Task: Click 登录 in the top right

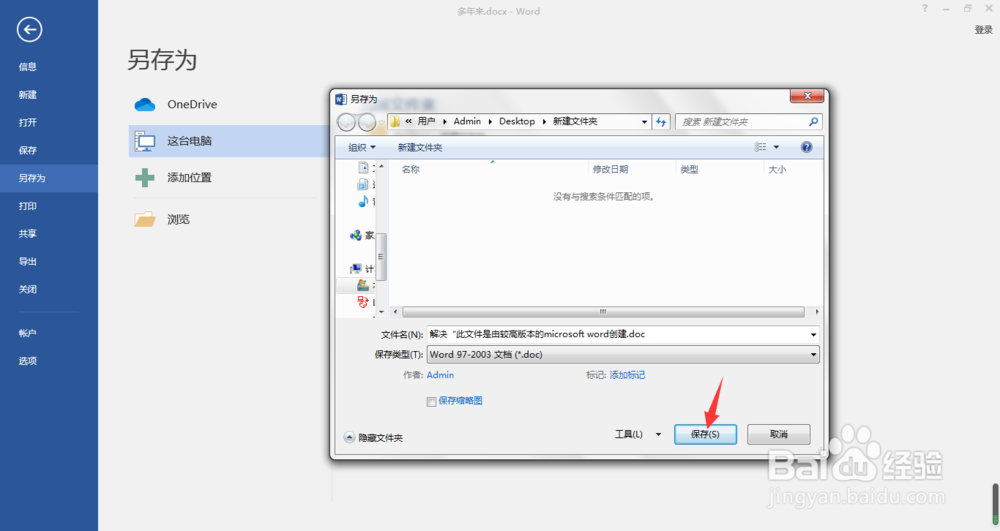Action: (x=983, y=29)
